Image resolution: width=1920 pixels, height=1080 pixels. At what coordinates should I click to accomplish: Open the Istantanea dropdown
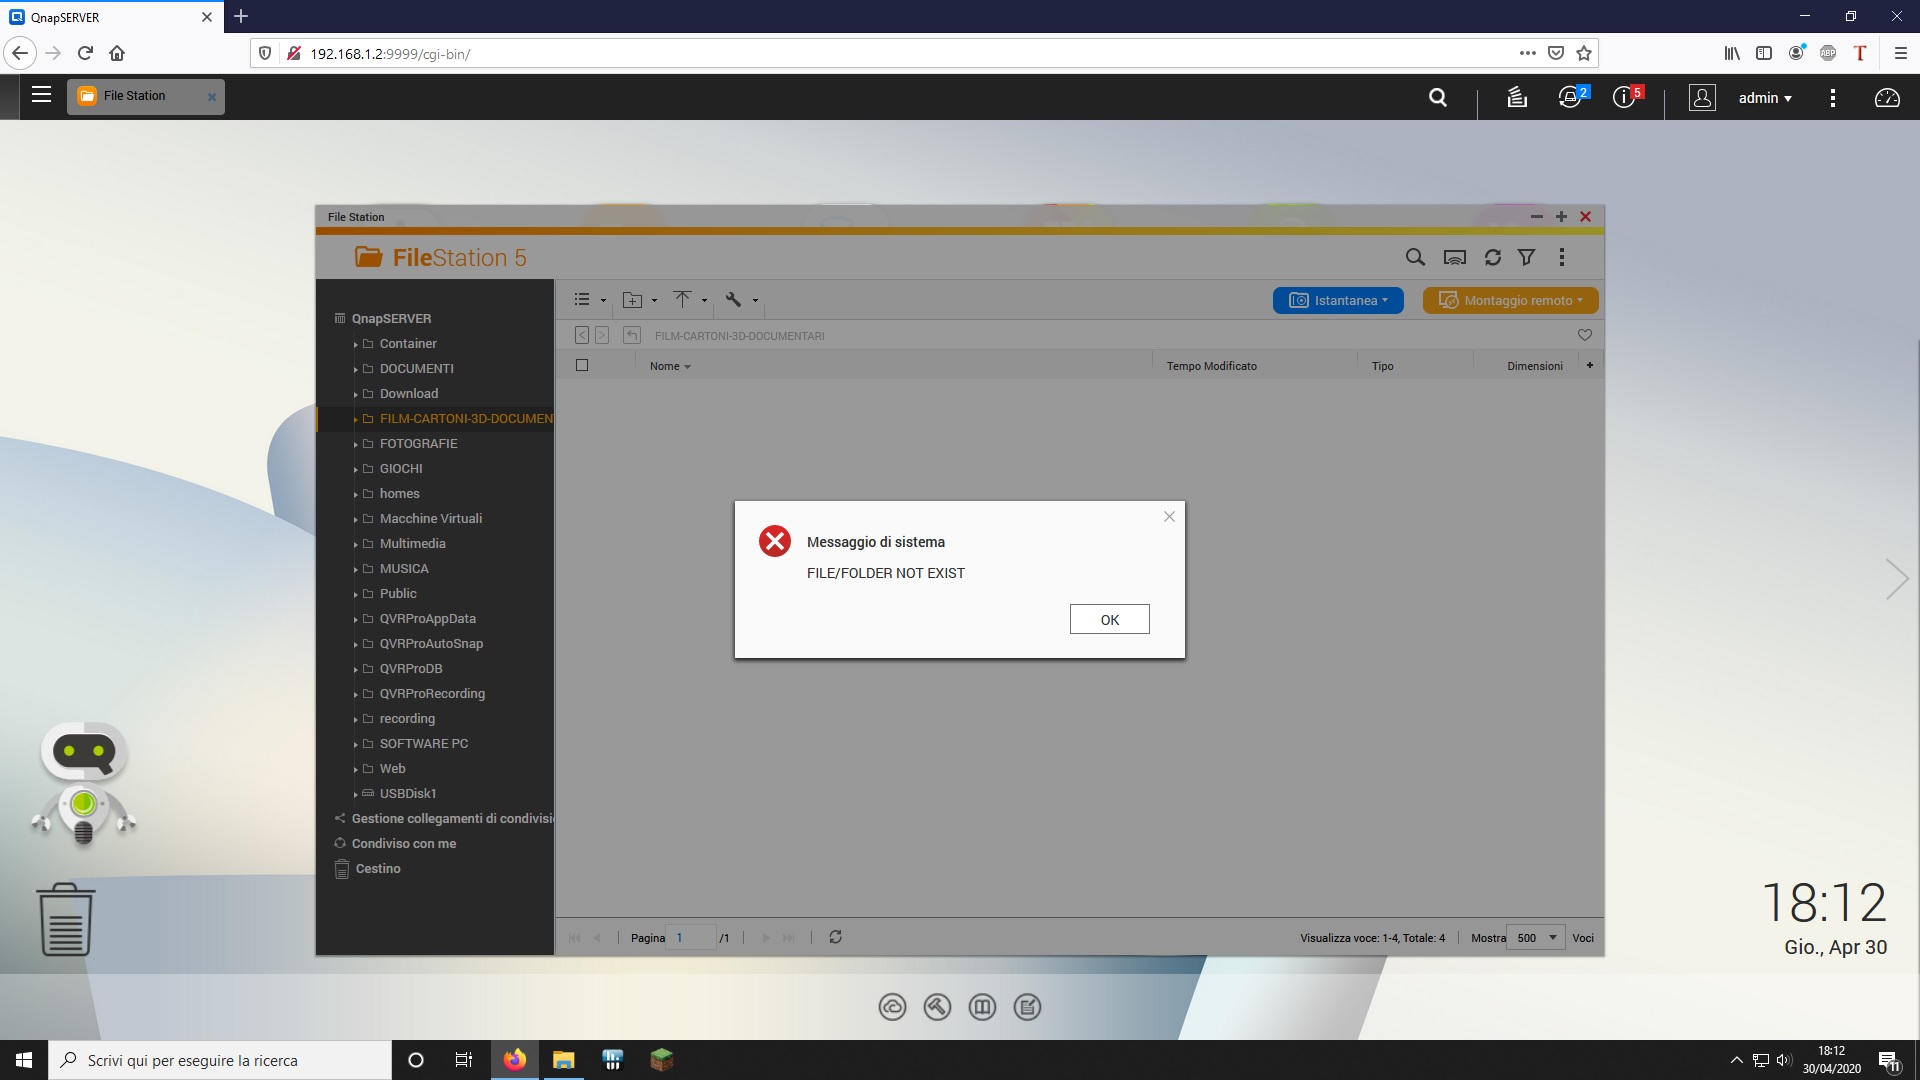pyautogui.click(x=1337, y=300)
